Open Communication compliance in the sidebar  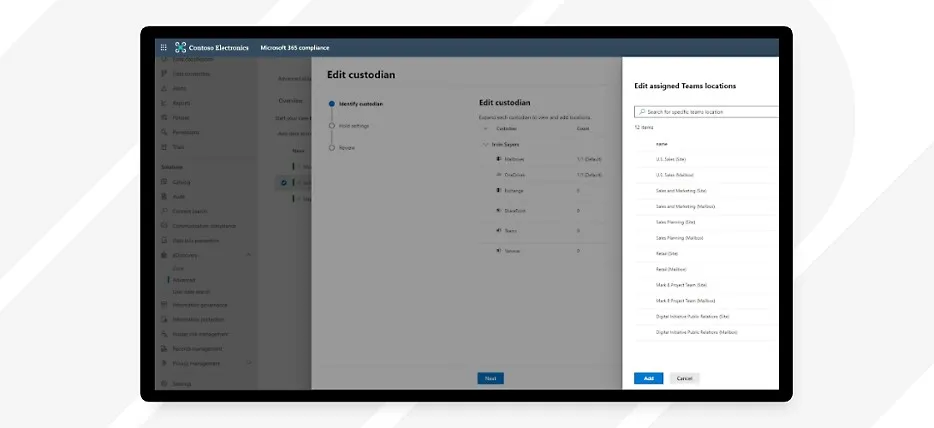click(204, 226)
